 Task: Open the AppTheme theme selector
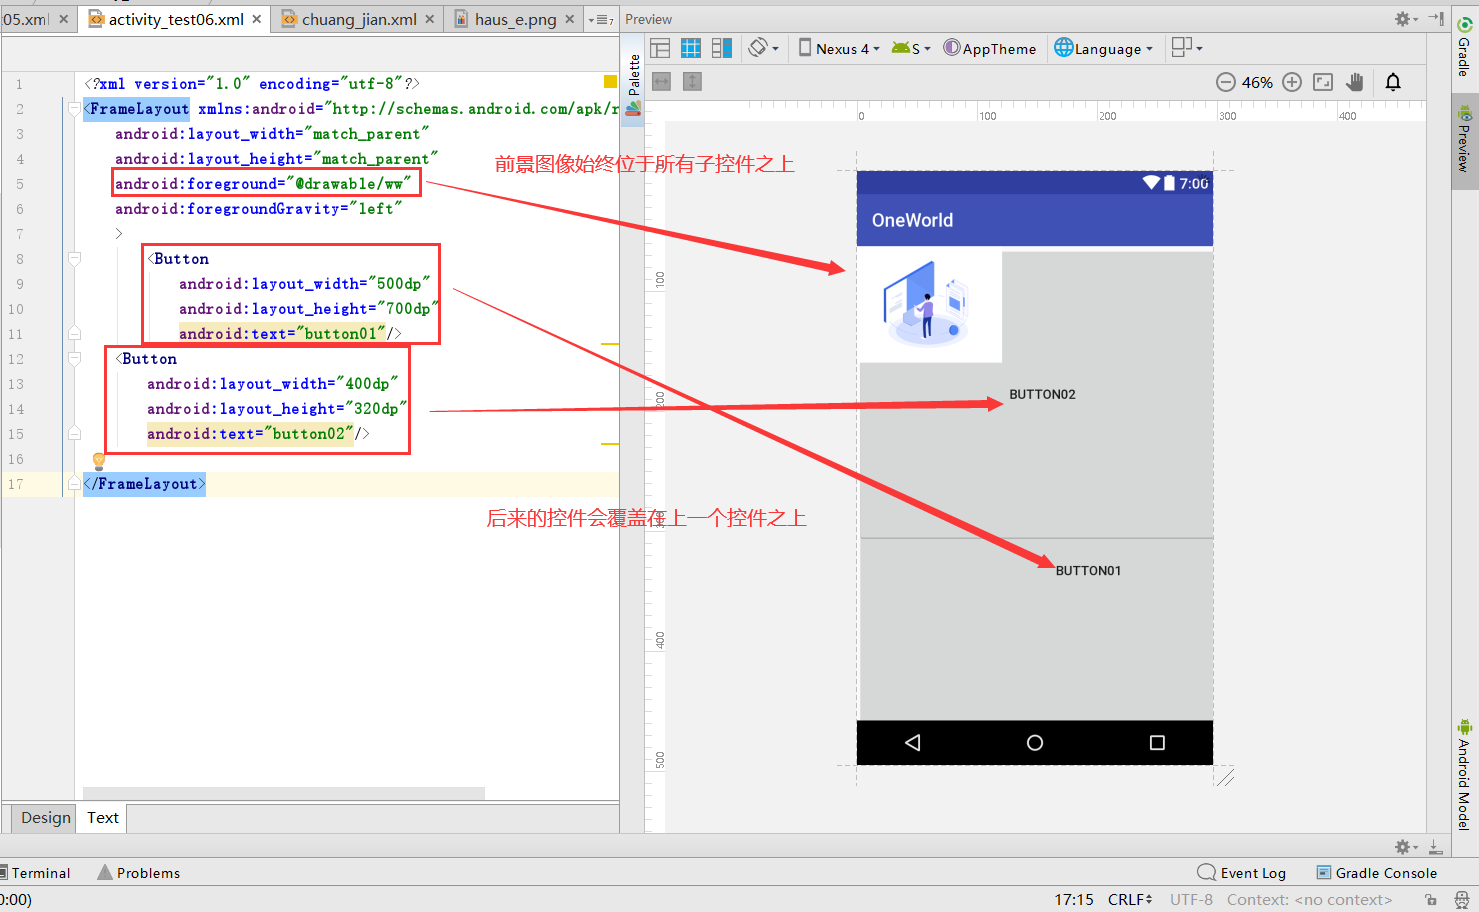click(990, 48)
